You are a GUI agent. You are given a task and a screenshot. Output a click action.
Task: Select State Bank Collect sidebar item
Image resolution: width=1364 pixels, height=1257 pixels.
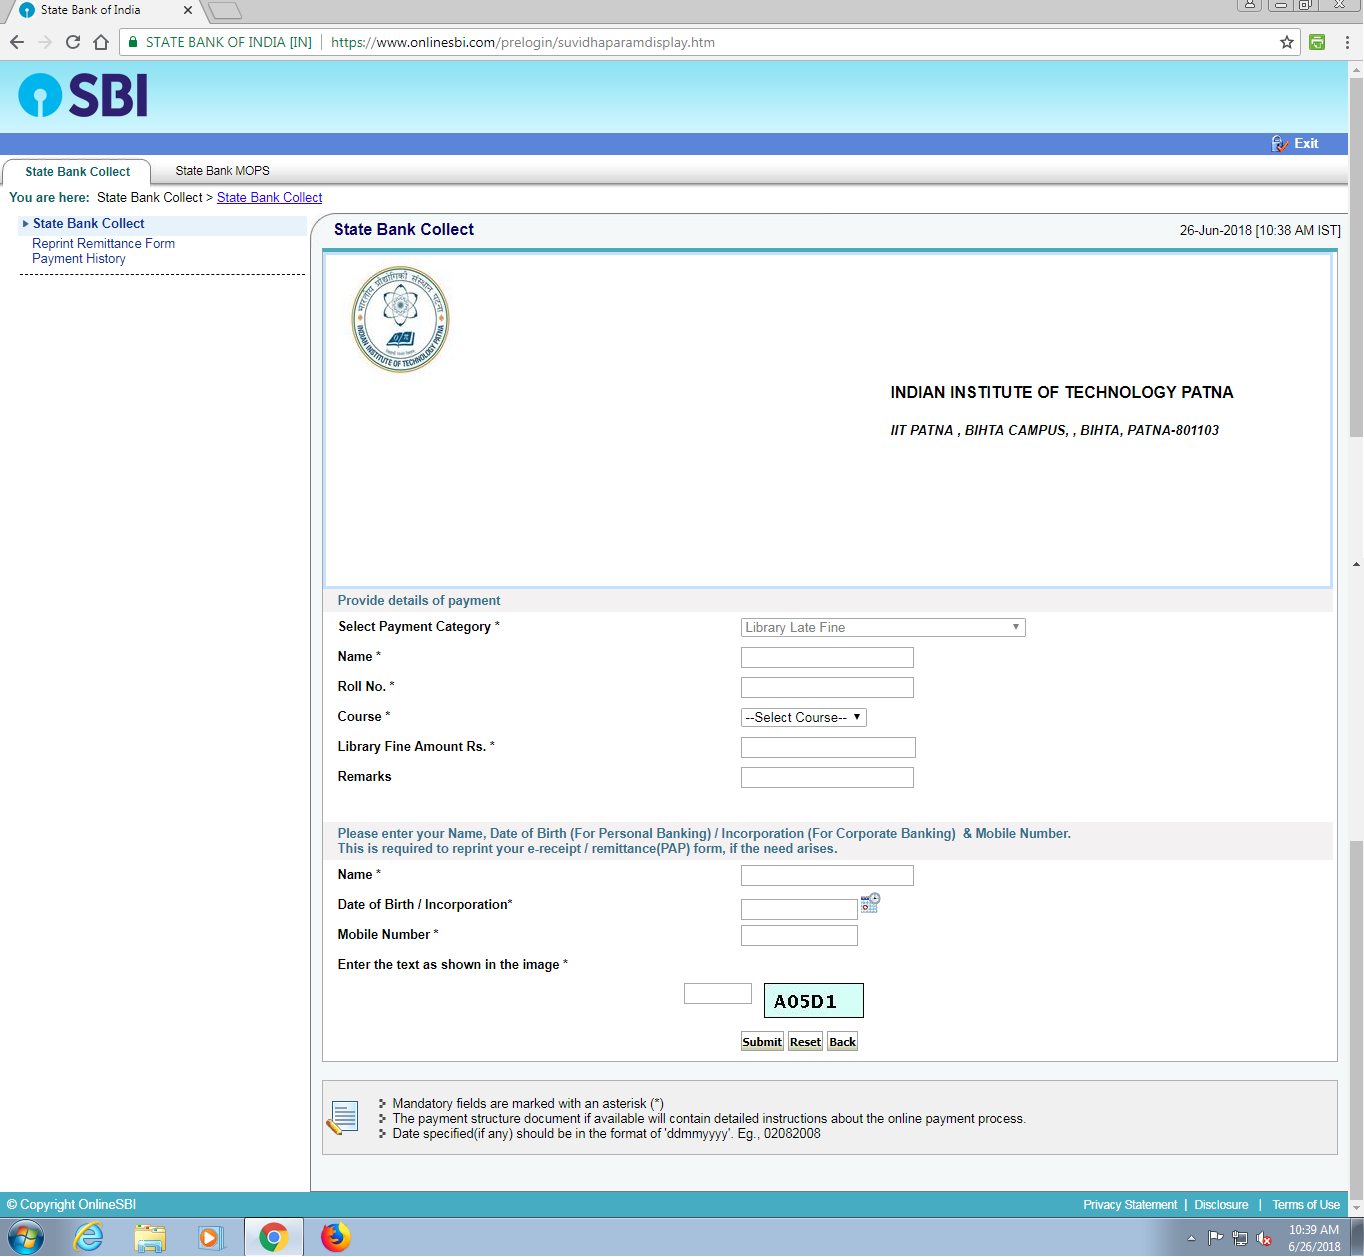(x=88, y=224)
